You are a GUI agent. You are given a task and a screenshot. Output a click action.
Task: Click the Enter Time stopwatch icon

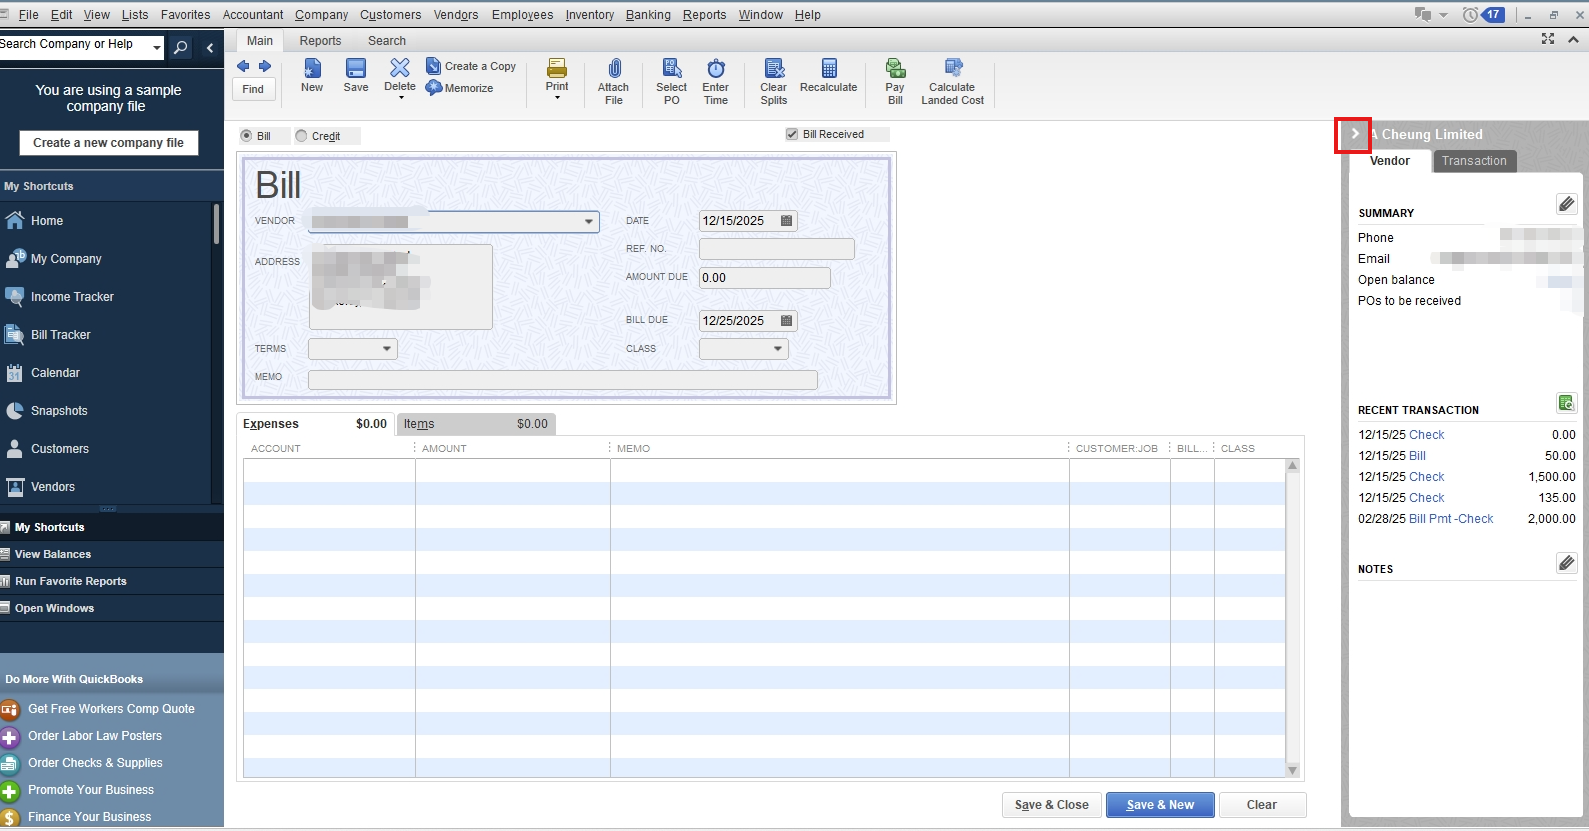pos(716,68)
